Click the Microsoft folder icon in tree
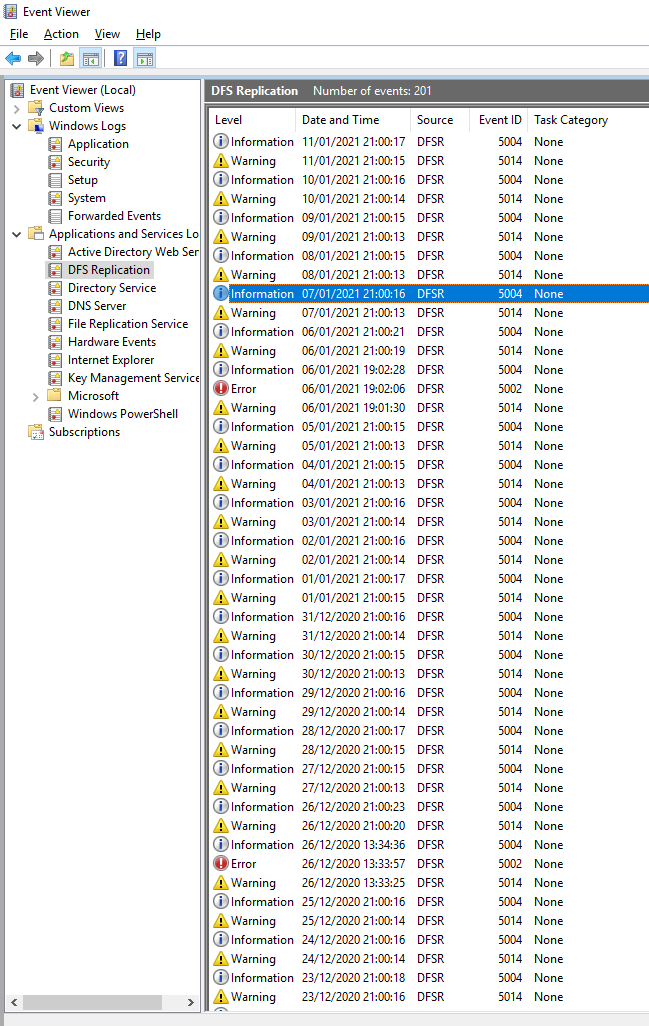Image resolution: width=649 pixels, height=1026 pixels. (55, 396)
